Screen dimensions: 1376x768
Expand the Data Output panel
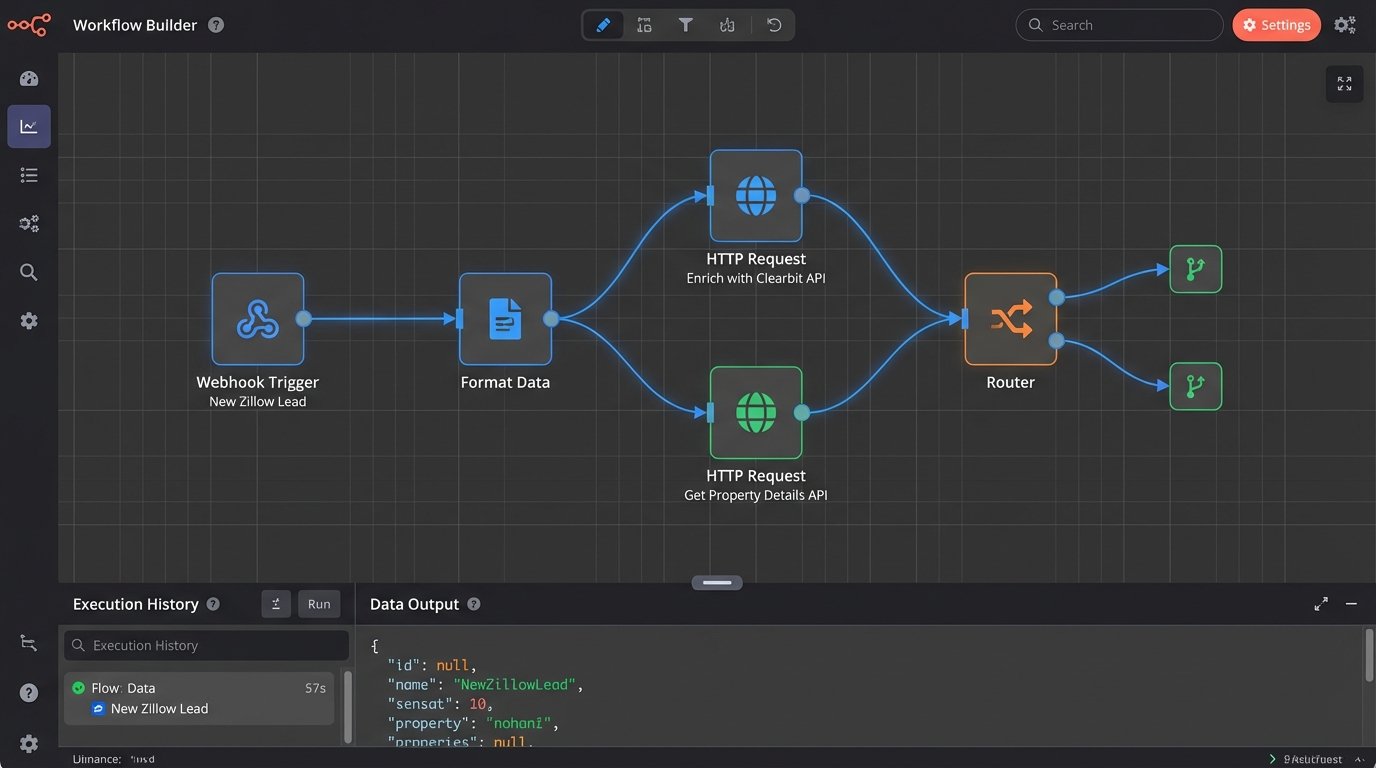(1321, 604)
